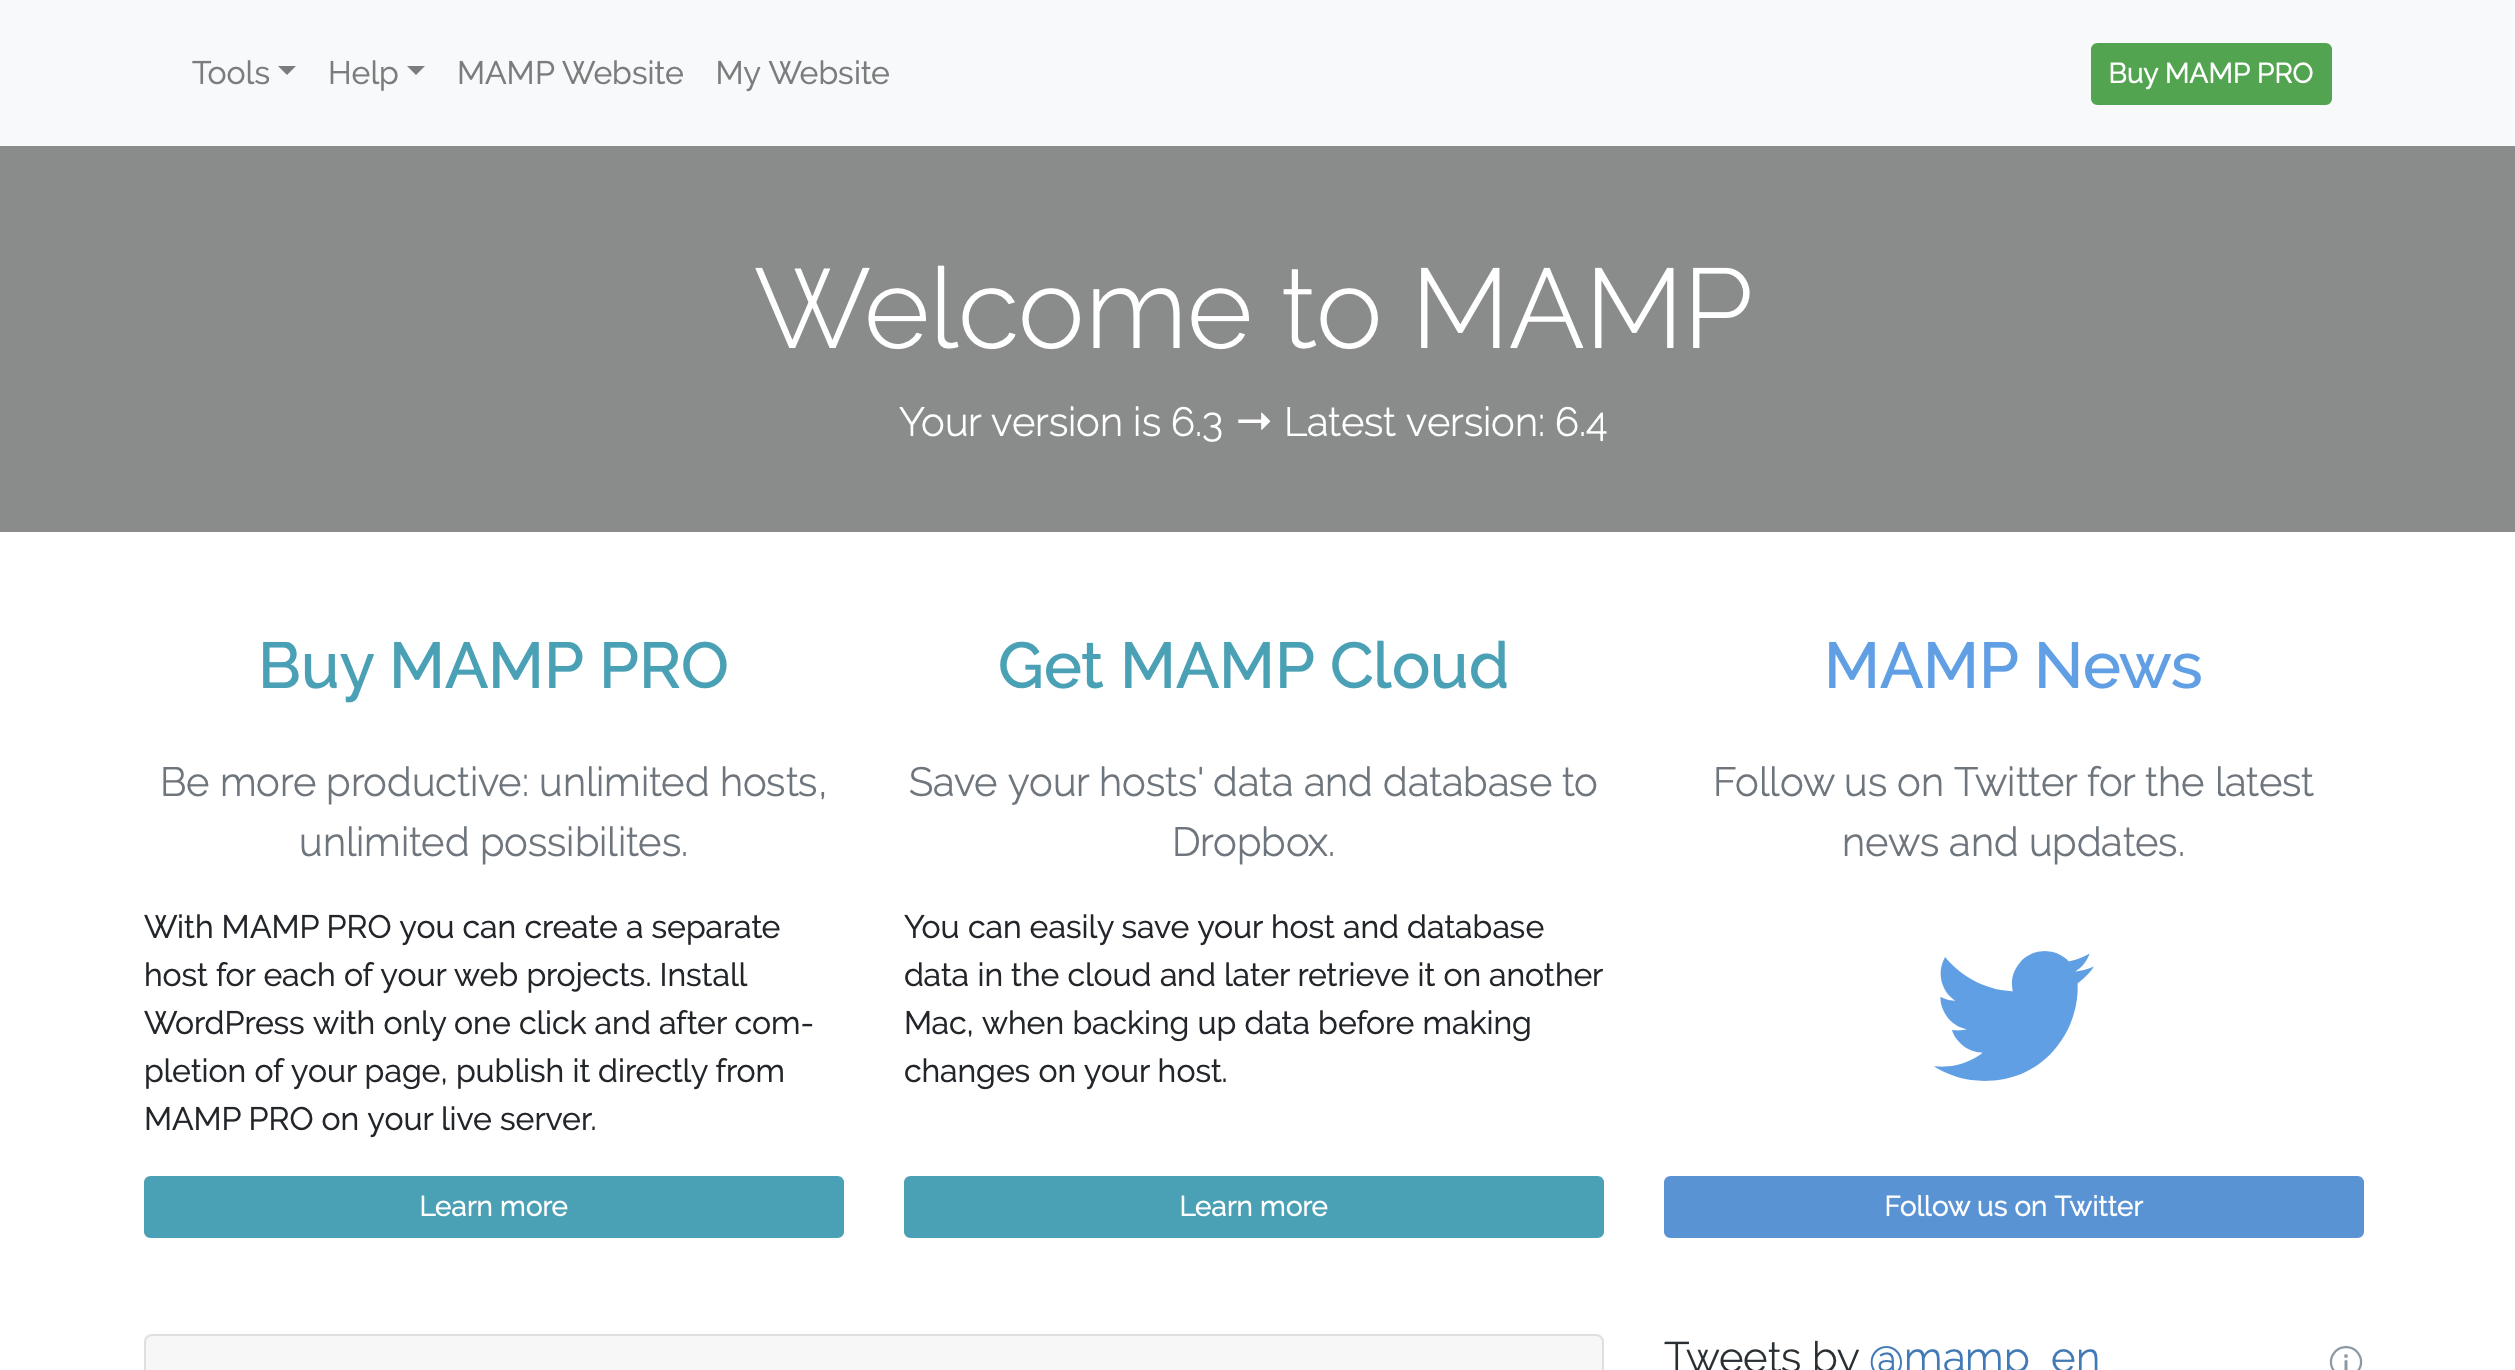Open the MAMP News heading link

tap(2014, 666)
